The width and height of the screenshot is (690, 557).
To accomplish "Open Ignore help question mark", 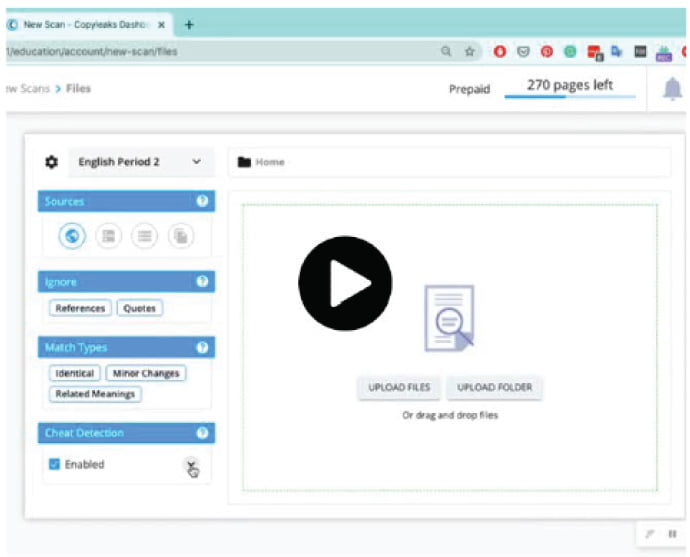I will click(x=202, y=281).
